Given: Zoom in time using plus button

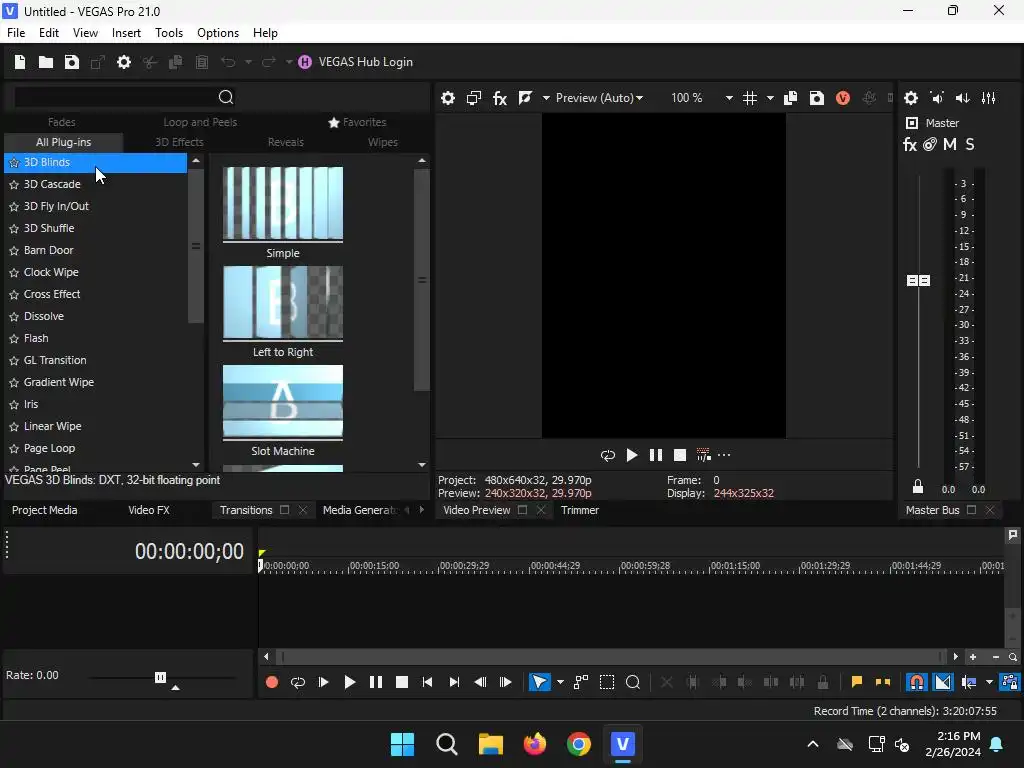Looking at the screenshot, I should (973, 657).
